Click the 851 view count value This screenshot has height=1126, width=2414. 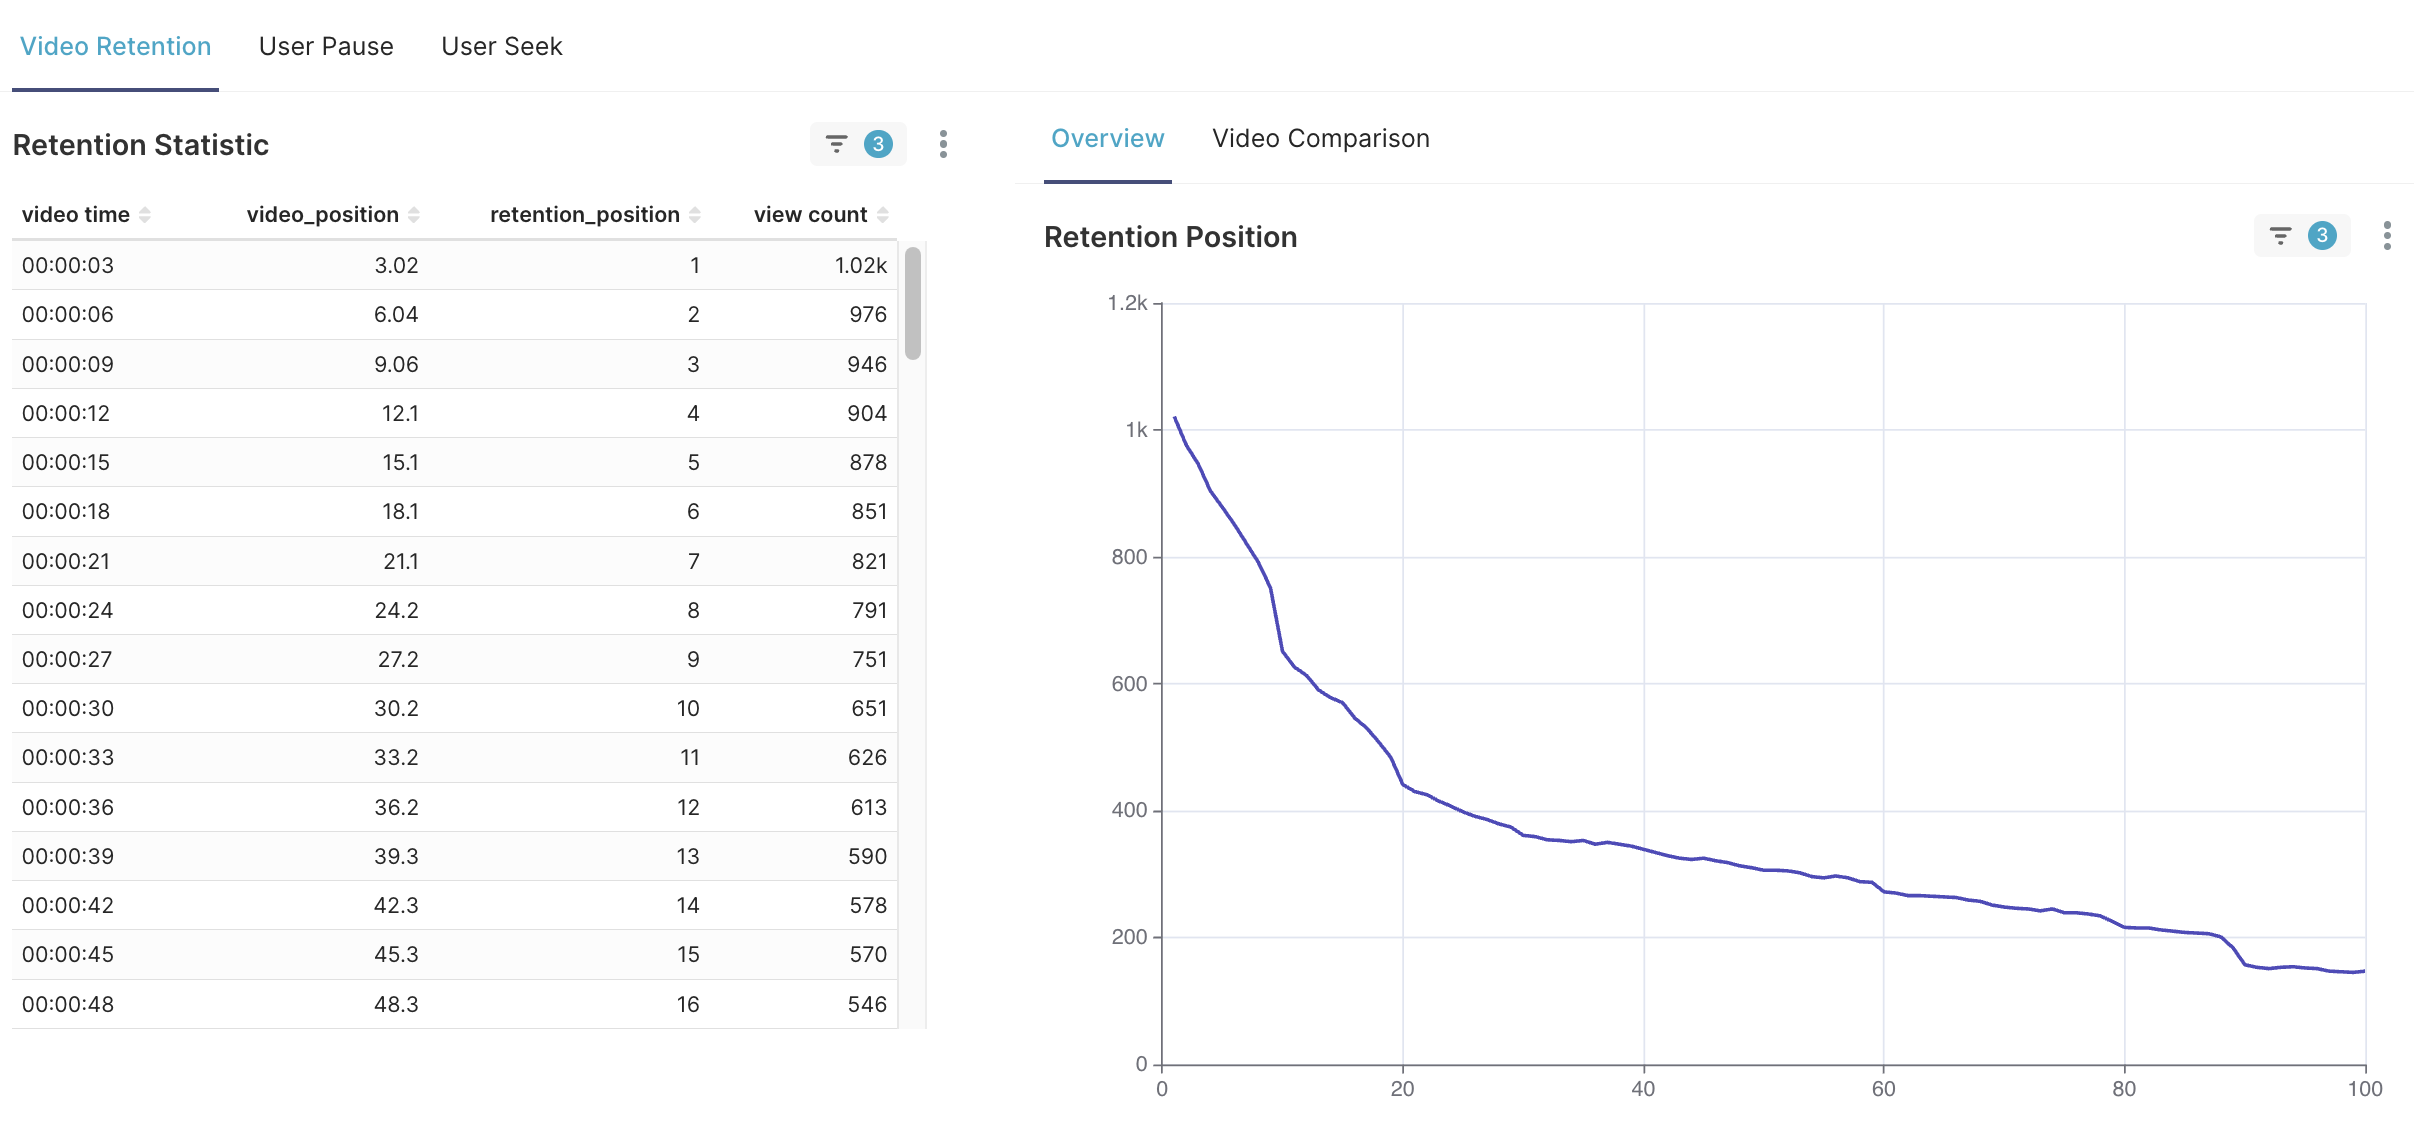tap(869, 511)
